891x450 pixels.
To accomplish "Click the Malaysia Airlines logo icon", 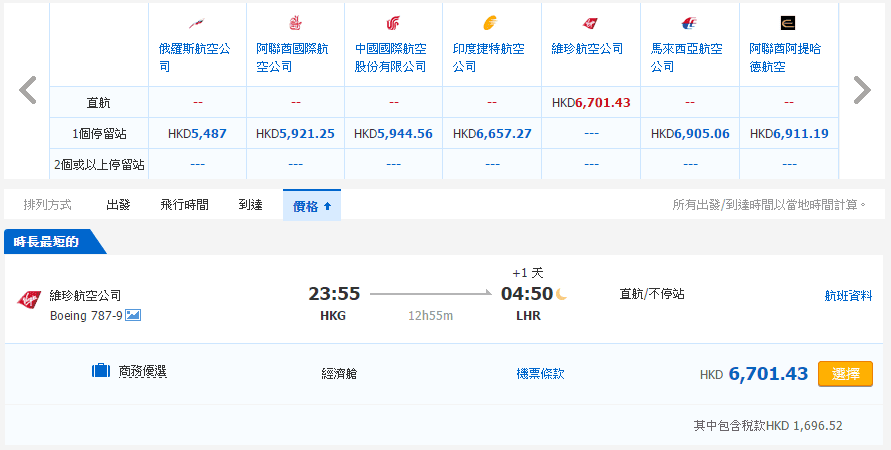I will tap(688, 23).
